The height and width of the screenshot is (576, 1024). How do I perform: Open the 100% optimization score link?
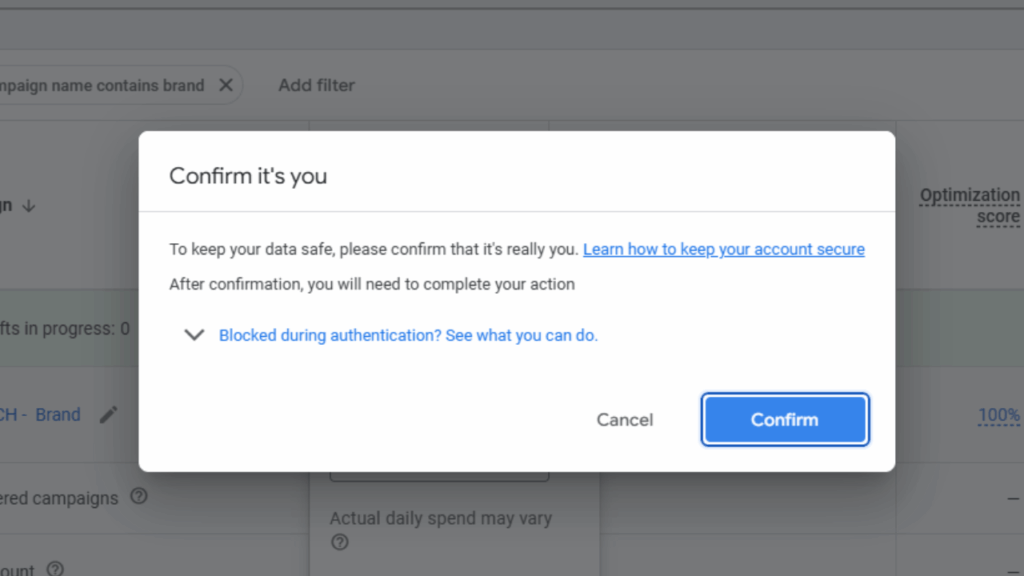999,415
